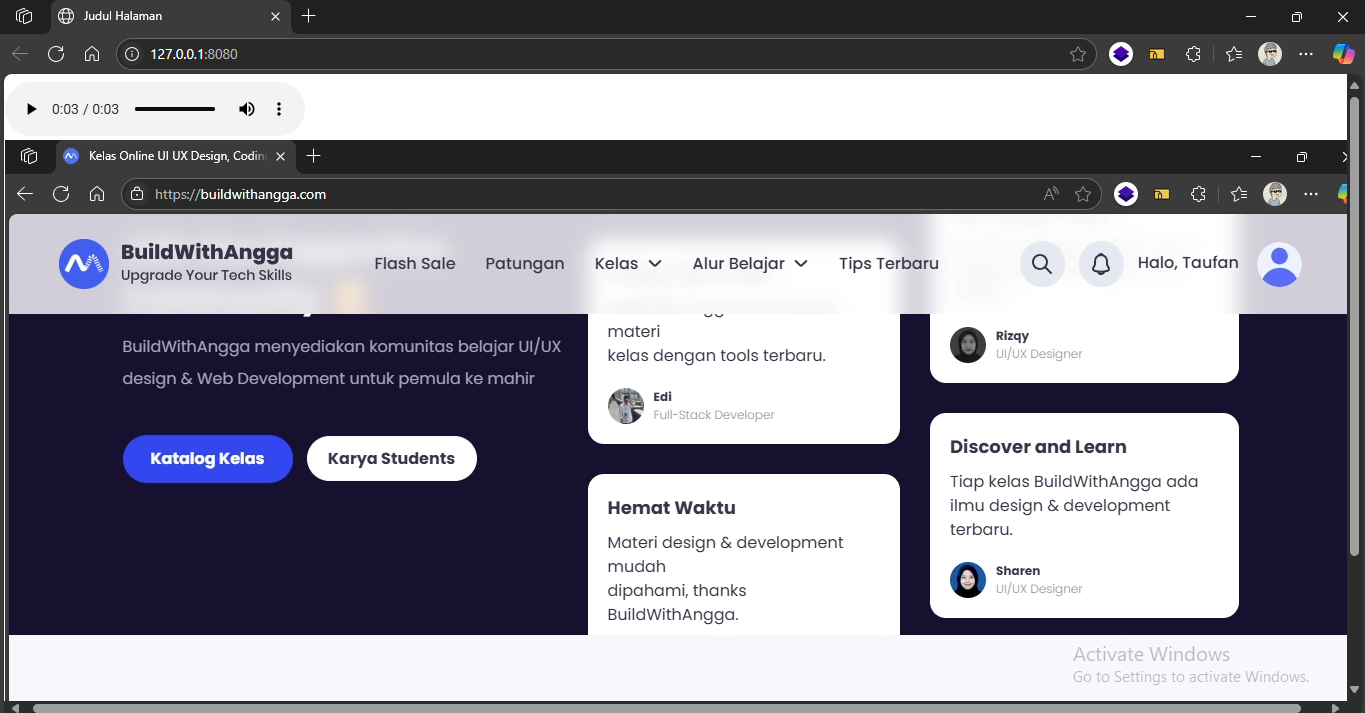Close the Kelas Online UI UX tab
Image resolution: width=1365 pixels, height=713 pixels.
pyautogui.click(x=281, y=156)
